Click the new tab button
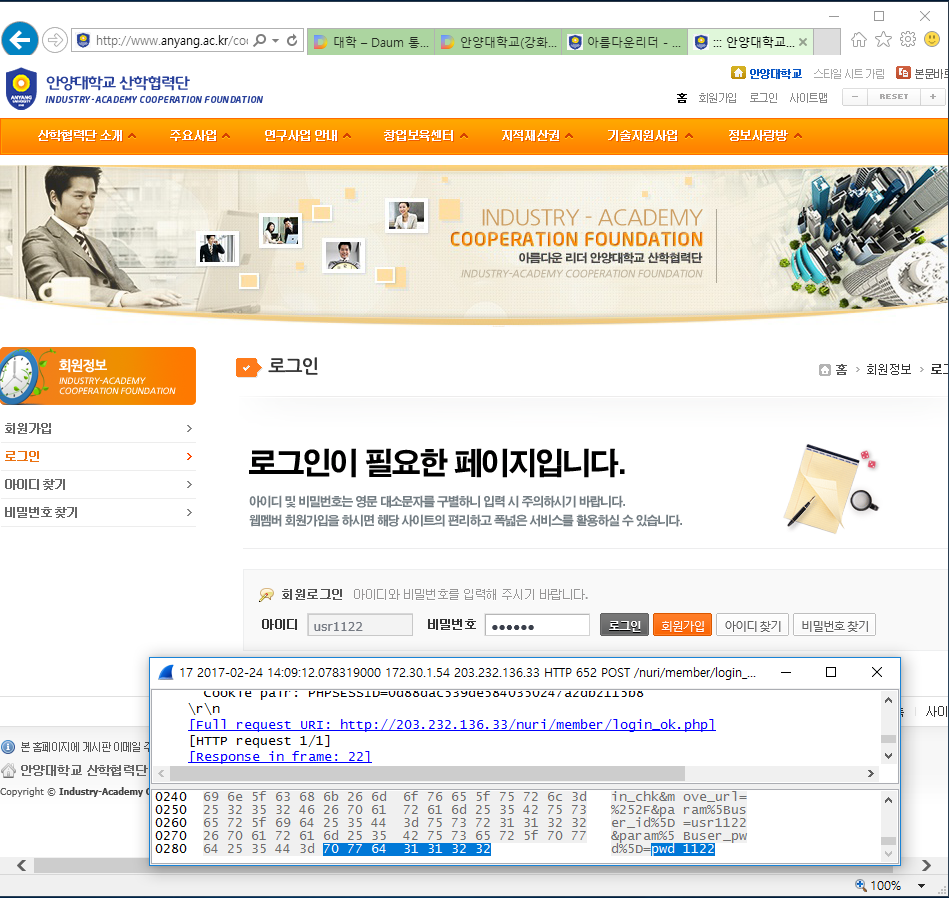Screen dimensions: 949x898 pyautogui.click(x=827, y=42)
